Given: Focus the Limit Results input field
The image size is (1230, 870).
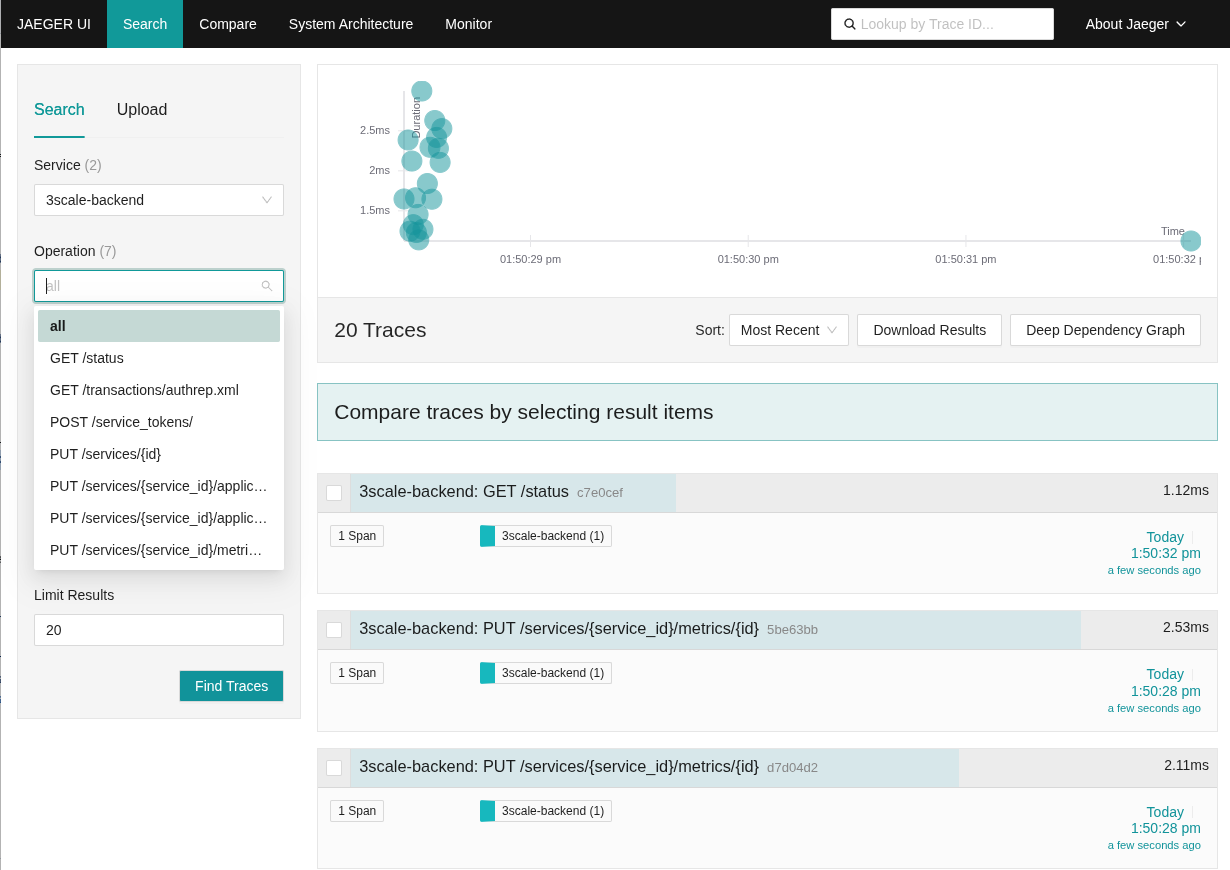Looking at the screenshot, I should (159, 630).
